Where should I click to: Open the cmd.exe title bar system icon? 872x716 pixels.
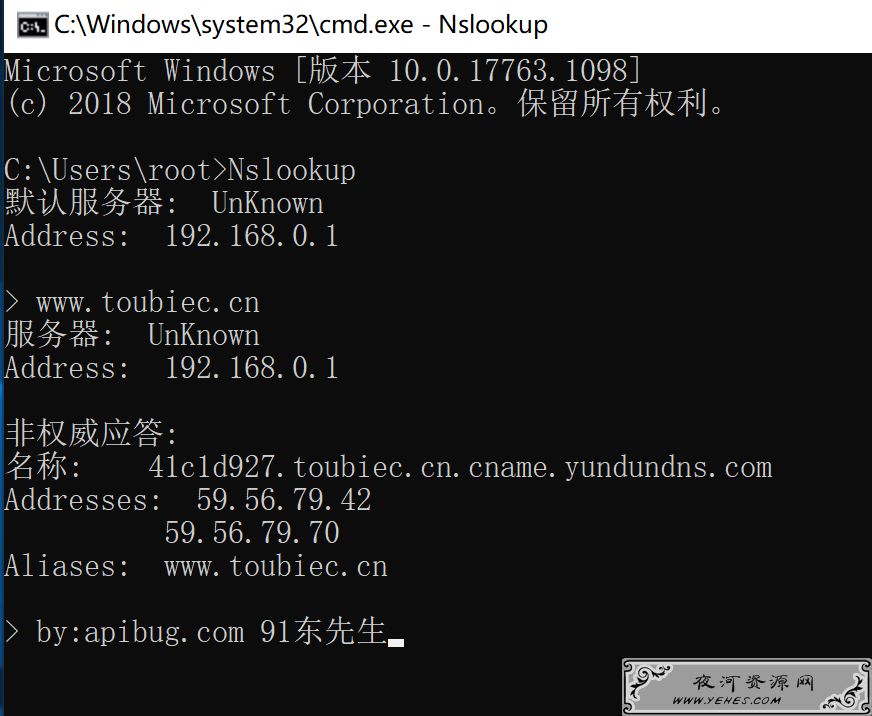(32, 26)
